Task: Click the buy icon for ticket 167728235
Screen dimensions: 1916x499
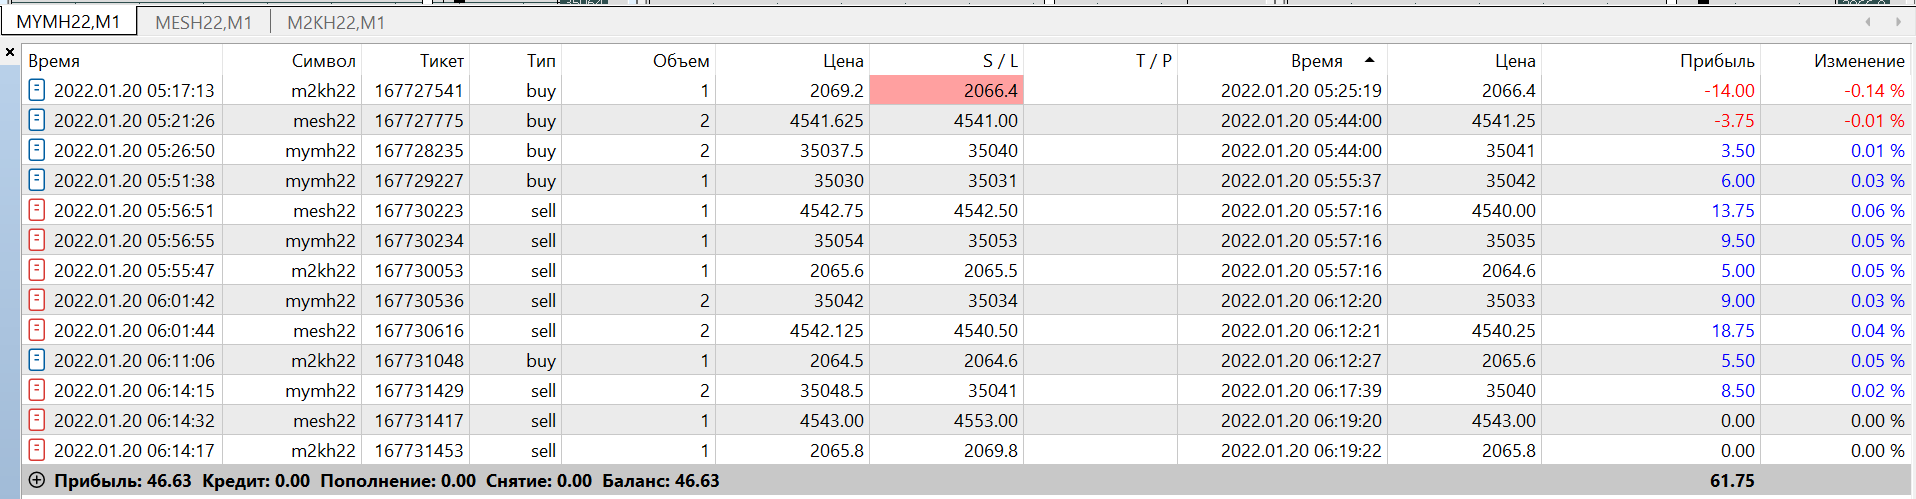Action: tap(37, 150)
